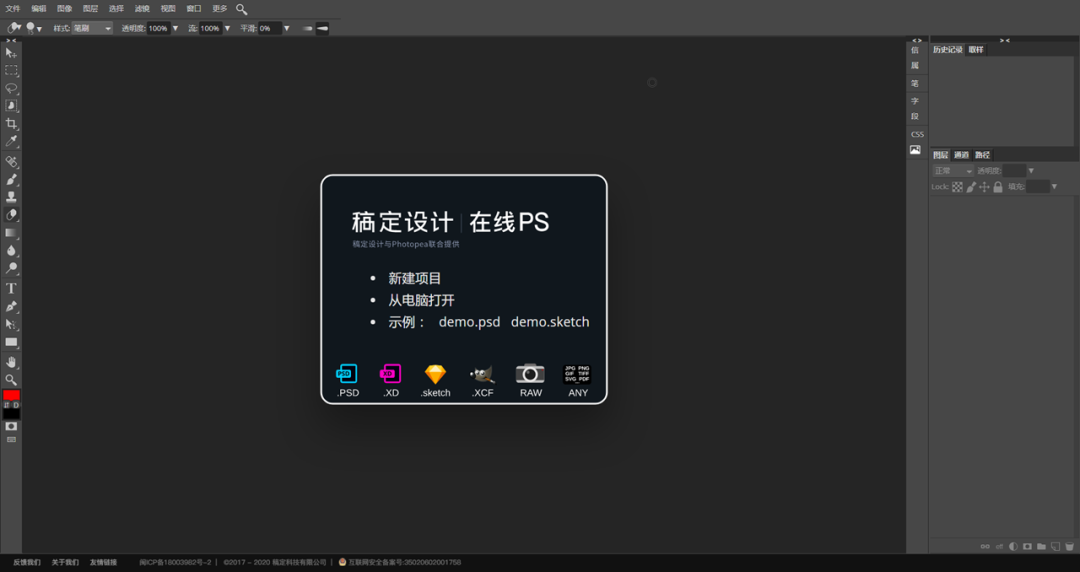Click the 平滑 0% value field
1080x572 pixels.
[270, 28]
